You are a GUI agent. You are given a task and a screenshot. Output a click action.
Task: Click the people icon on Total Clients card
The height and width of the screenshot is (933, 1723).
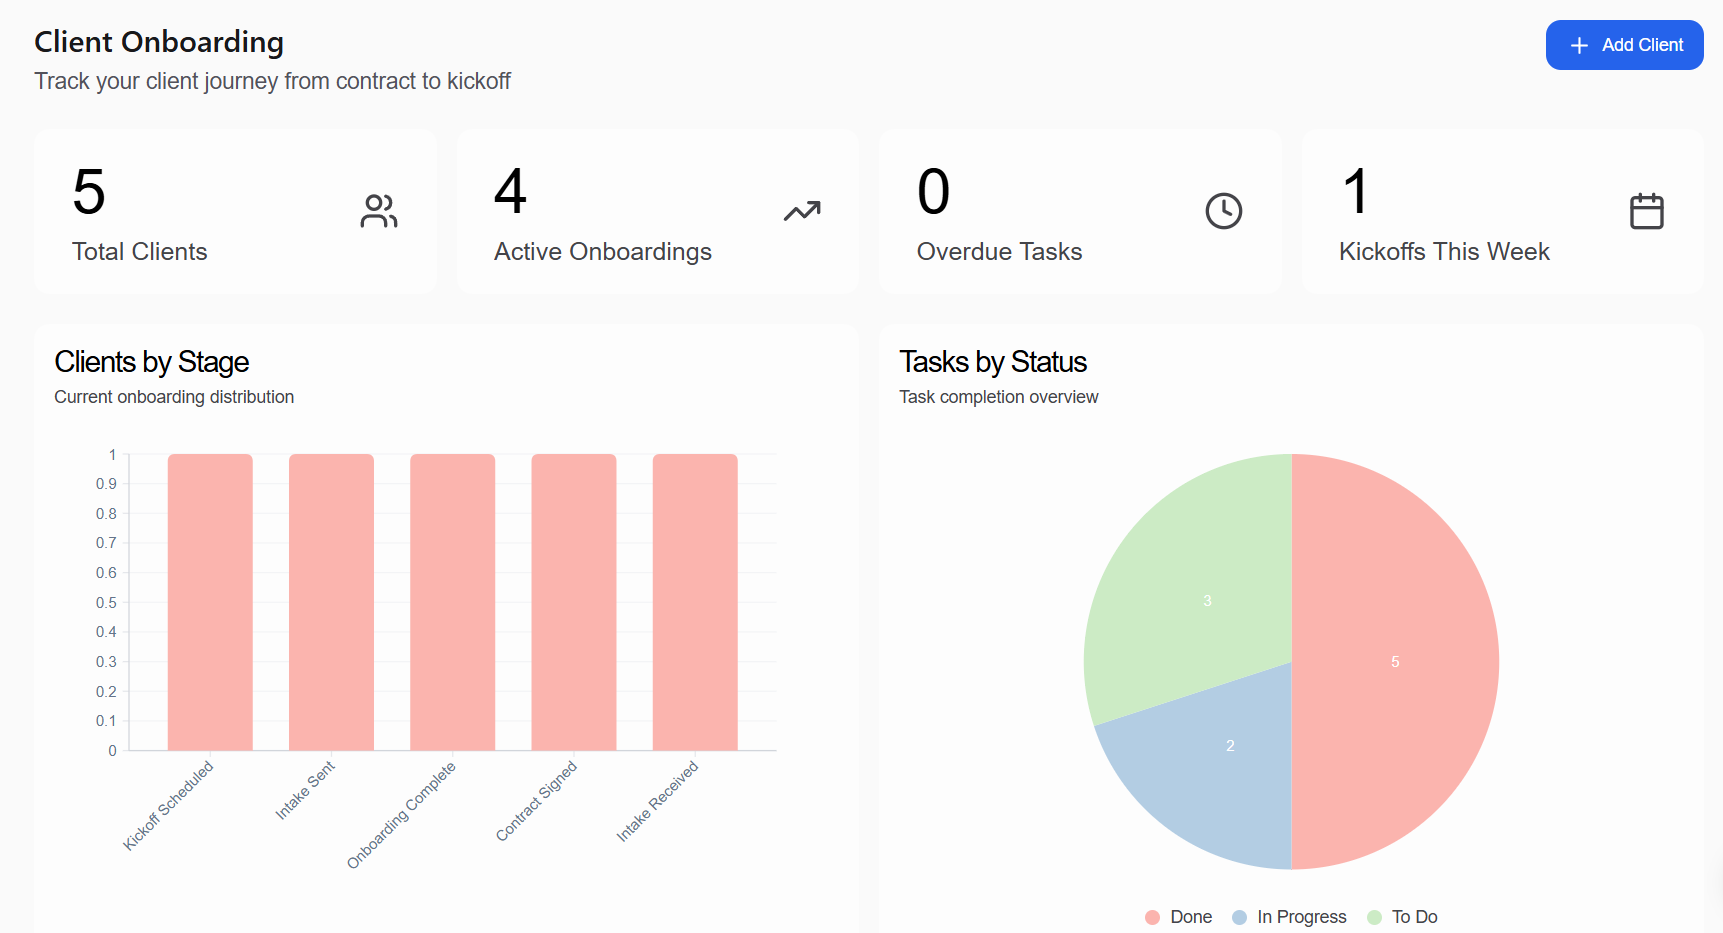point(379,211)
